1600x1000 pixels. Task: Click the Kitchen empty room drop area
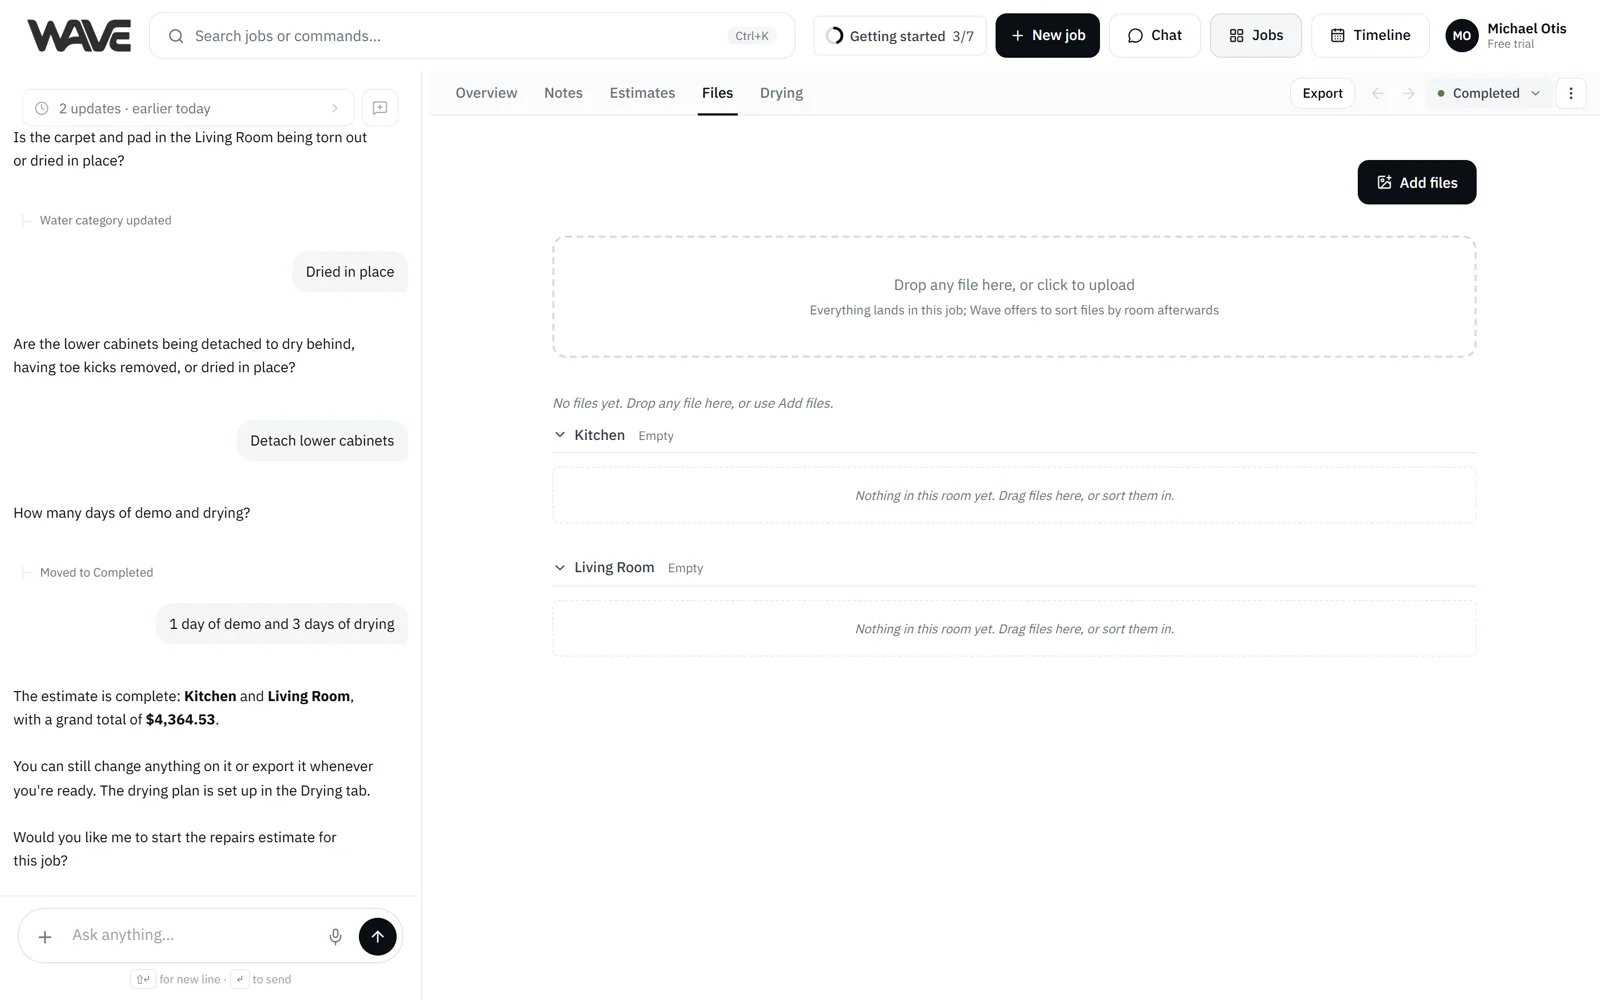1014,496
